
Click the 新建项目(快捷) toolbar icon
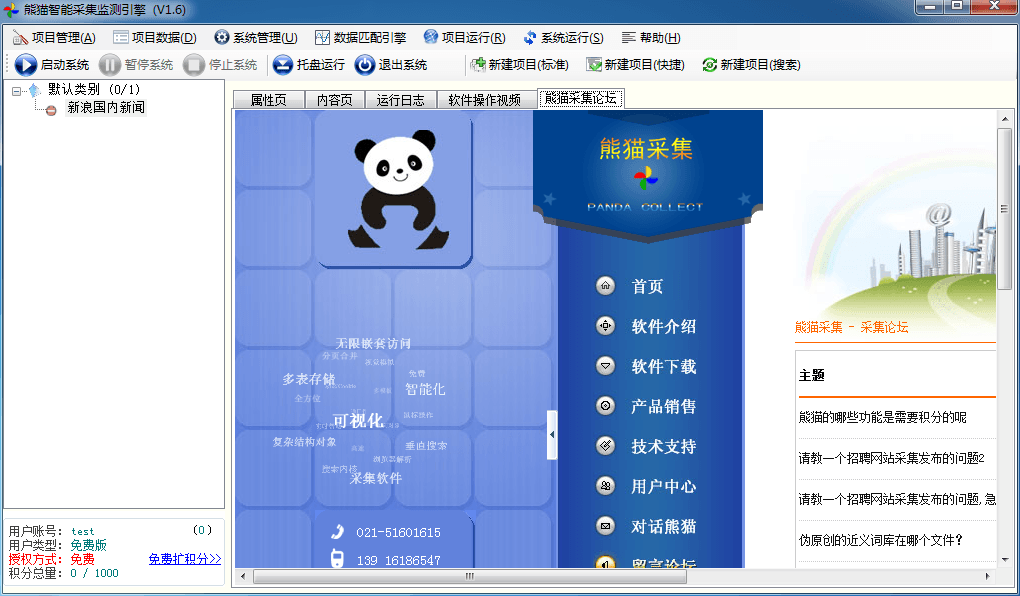pos(595,65)
